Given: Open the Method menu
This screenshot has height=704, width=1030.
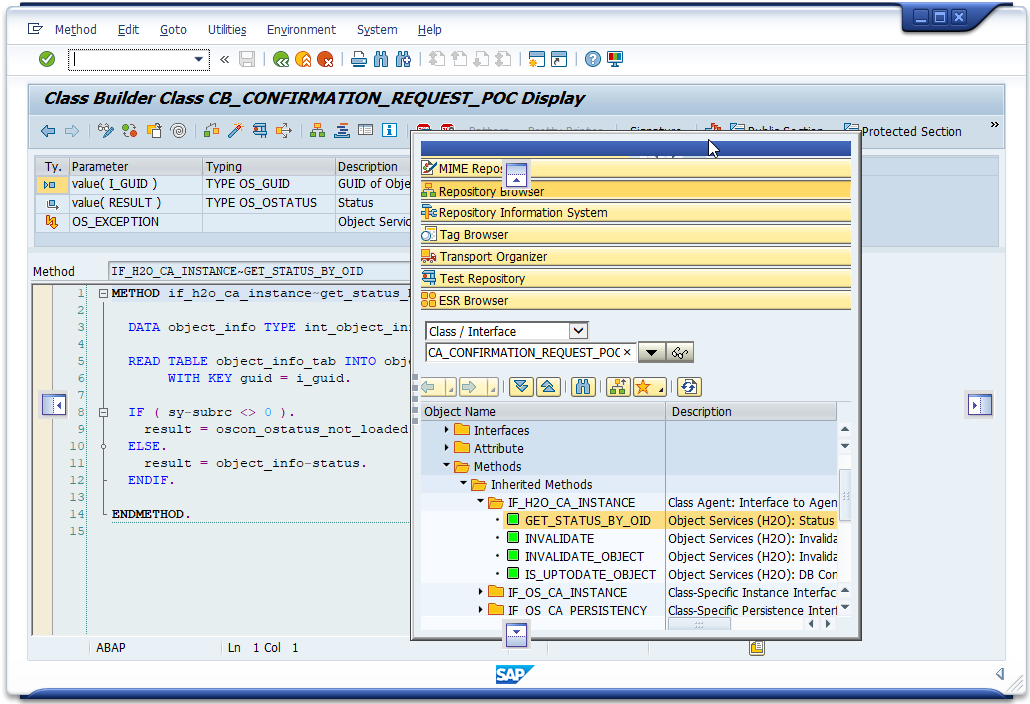Looking at the screenshot, I should [76, 30].
